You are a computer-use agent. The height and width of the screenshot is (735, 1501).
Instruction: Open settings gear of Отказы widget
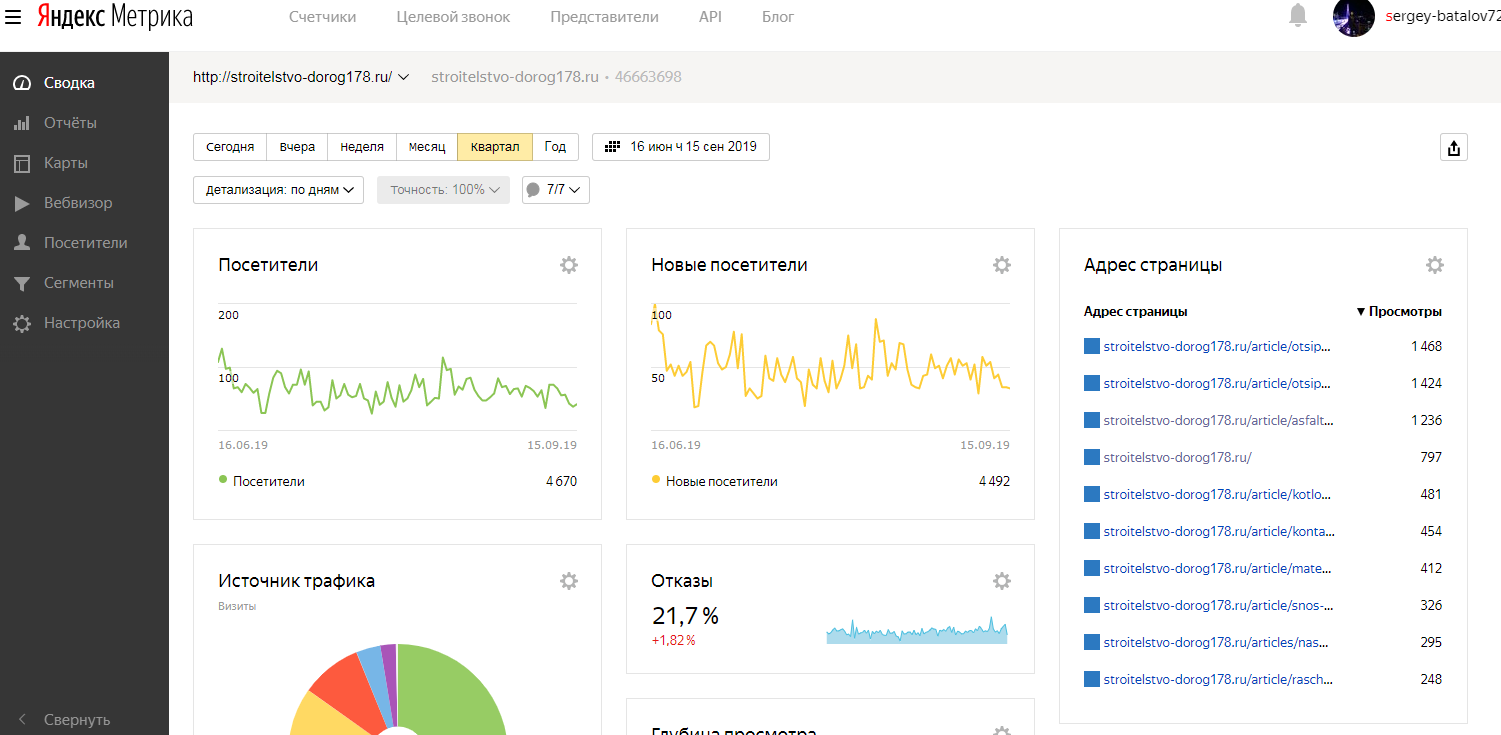pos(1002,581)
